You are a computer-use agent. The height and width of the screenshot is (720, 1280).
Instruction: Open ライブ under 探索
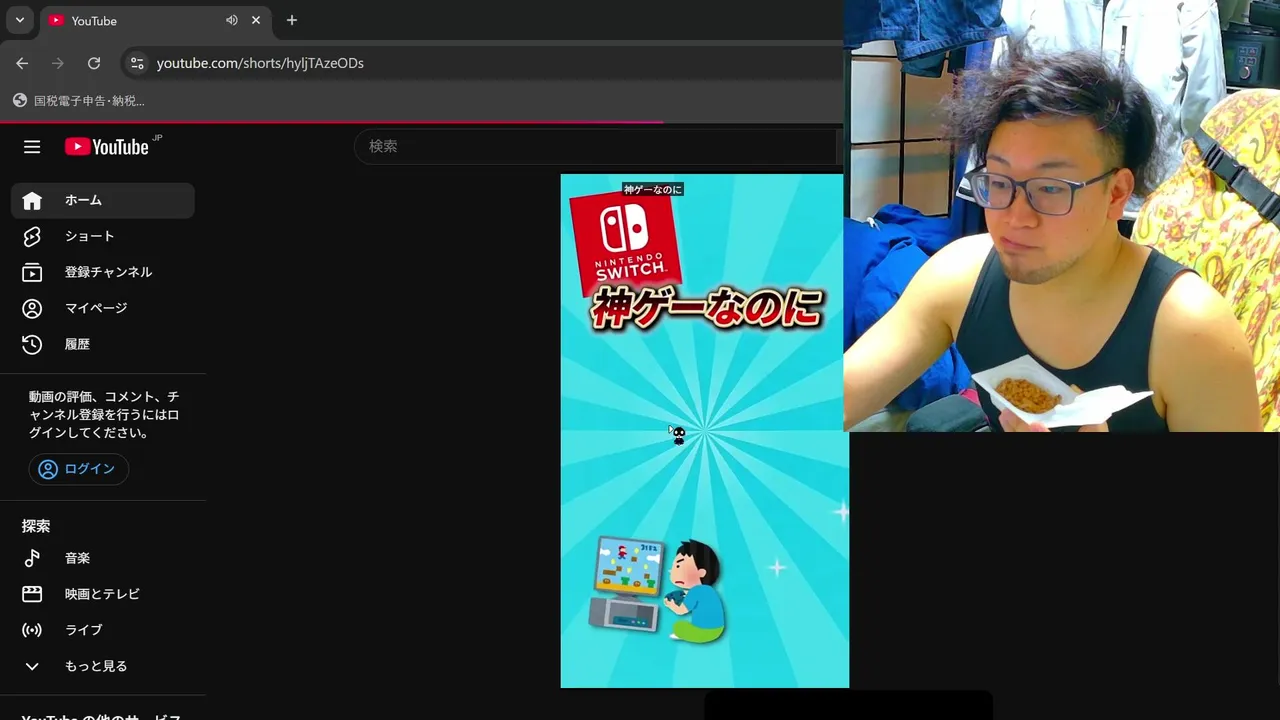(x=103, y=630)
